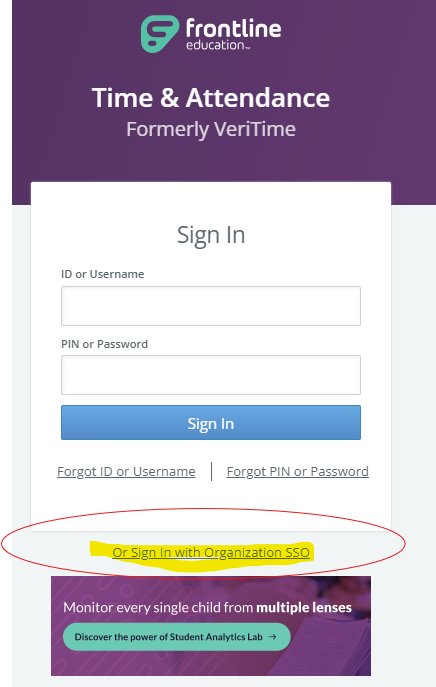Open the Forgot PIN or Password link
436x687 pixels.
(298, 471)
